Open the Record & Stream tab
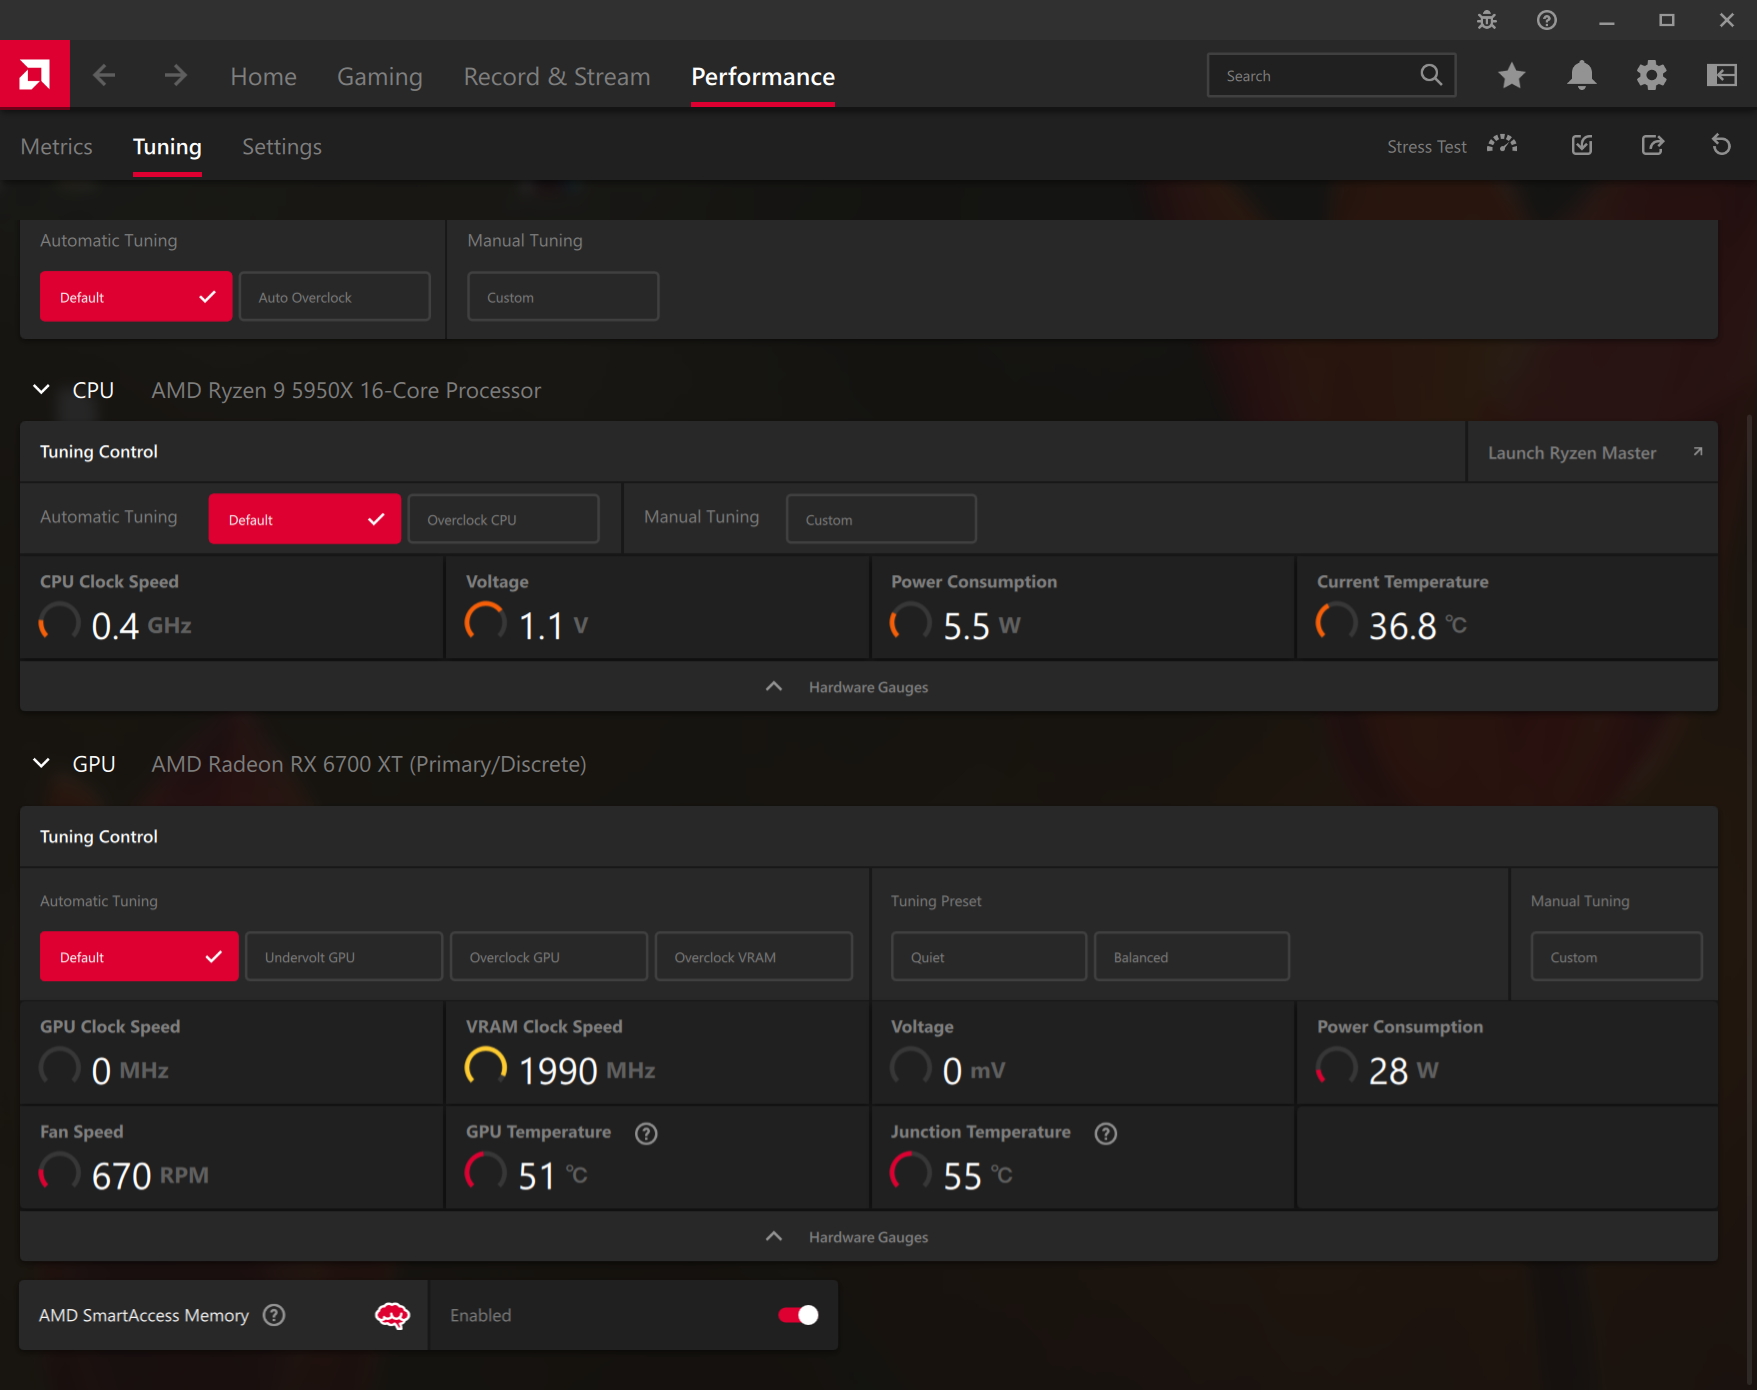 click(x=557, y=76)
